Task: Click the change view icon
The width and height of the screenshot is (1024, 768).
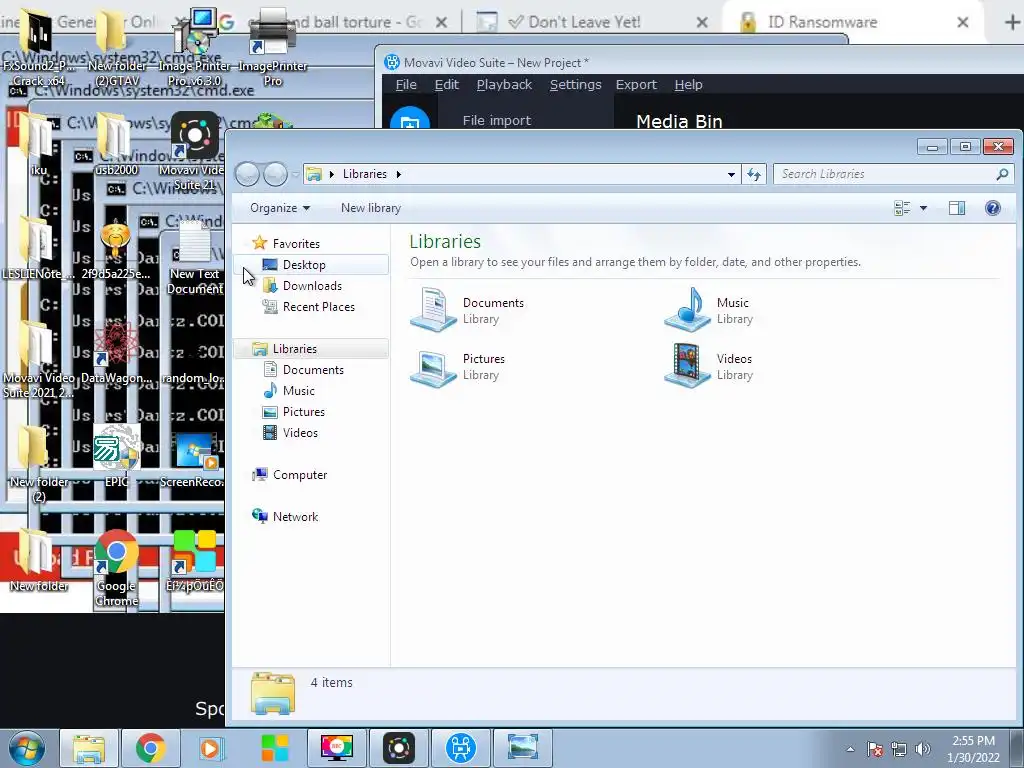Action: [x=903, y=208]
